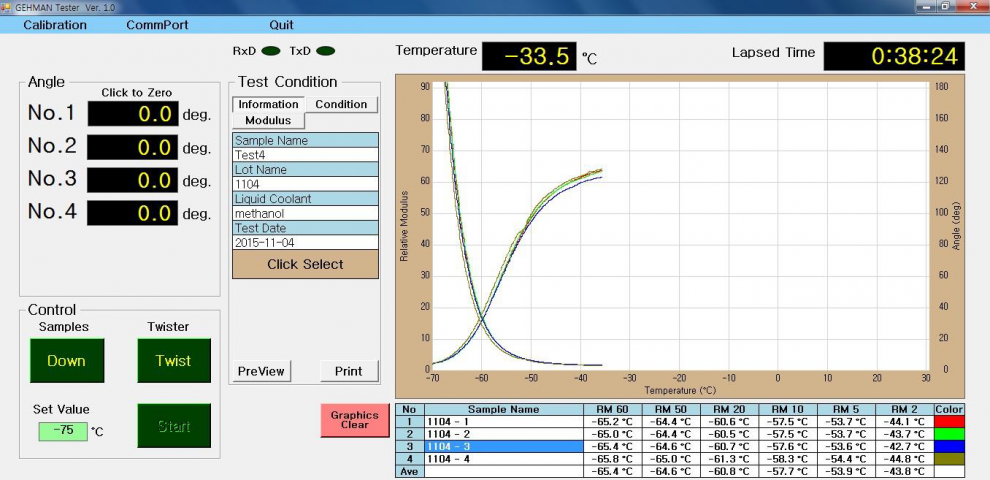Screen dimensions: 990x480
Task: Click the Graphics Clear button
Action: (355, 420)
